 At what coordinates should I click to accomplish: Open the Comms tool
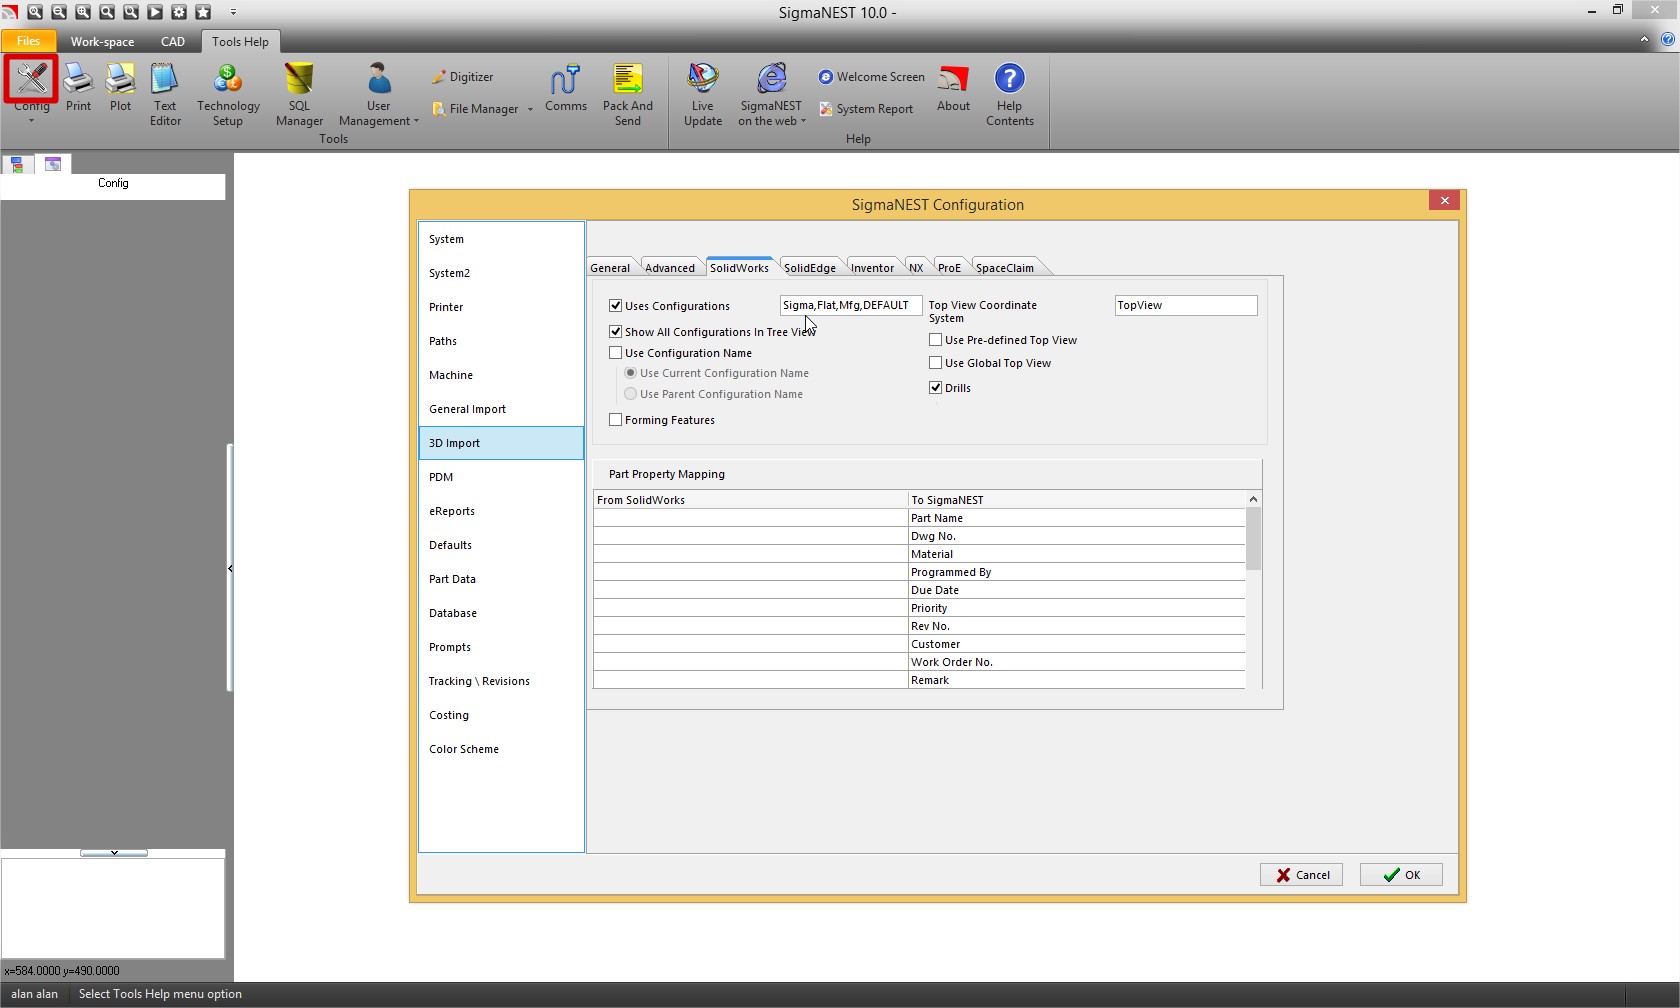(565, 88)
